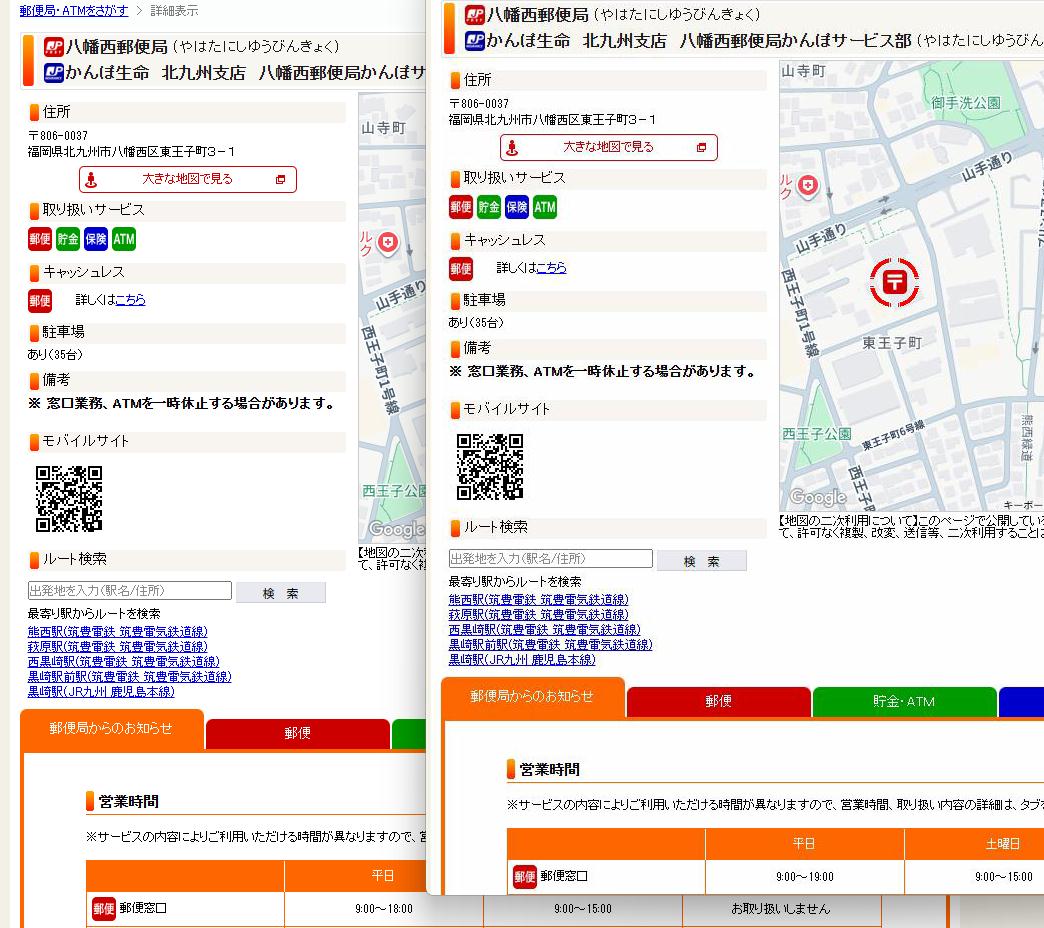Click the Japan Post logo in the left window header
Image resolution: width=1044 pixels, height=928 pixels.
click(x=54, y=47)
